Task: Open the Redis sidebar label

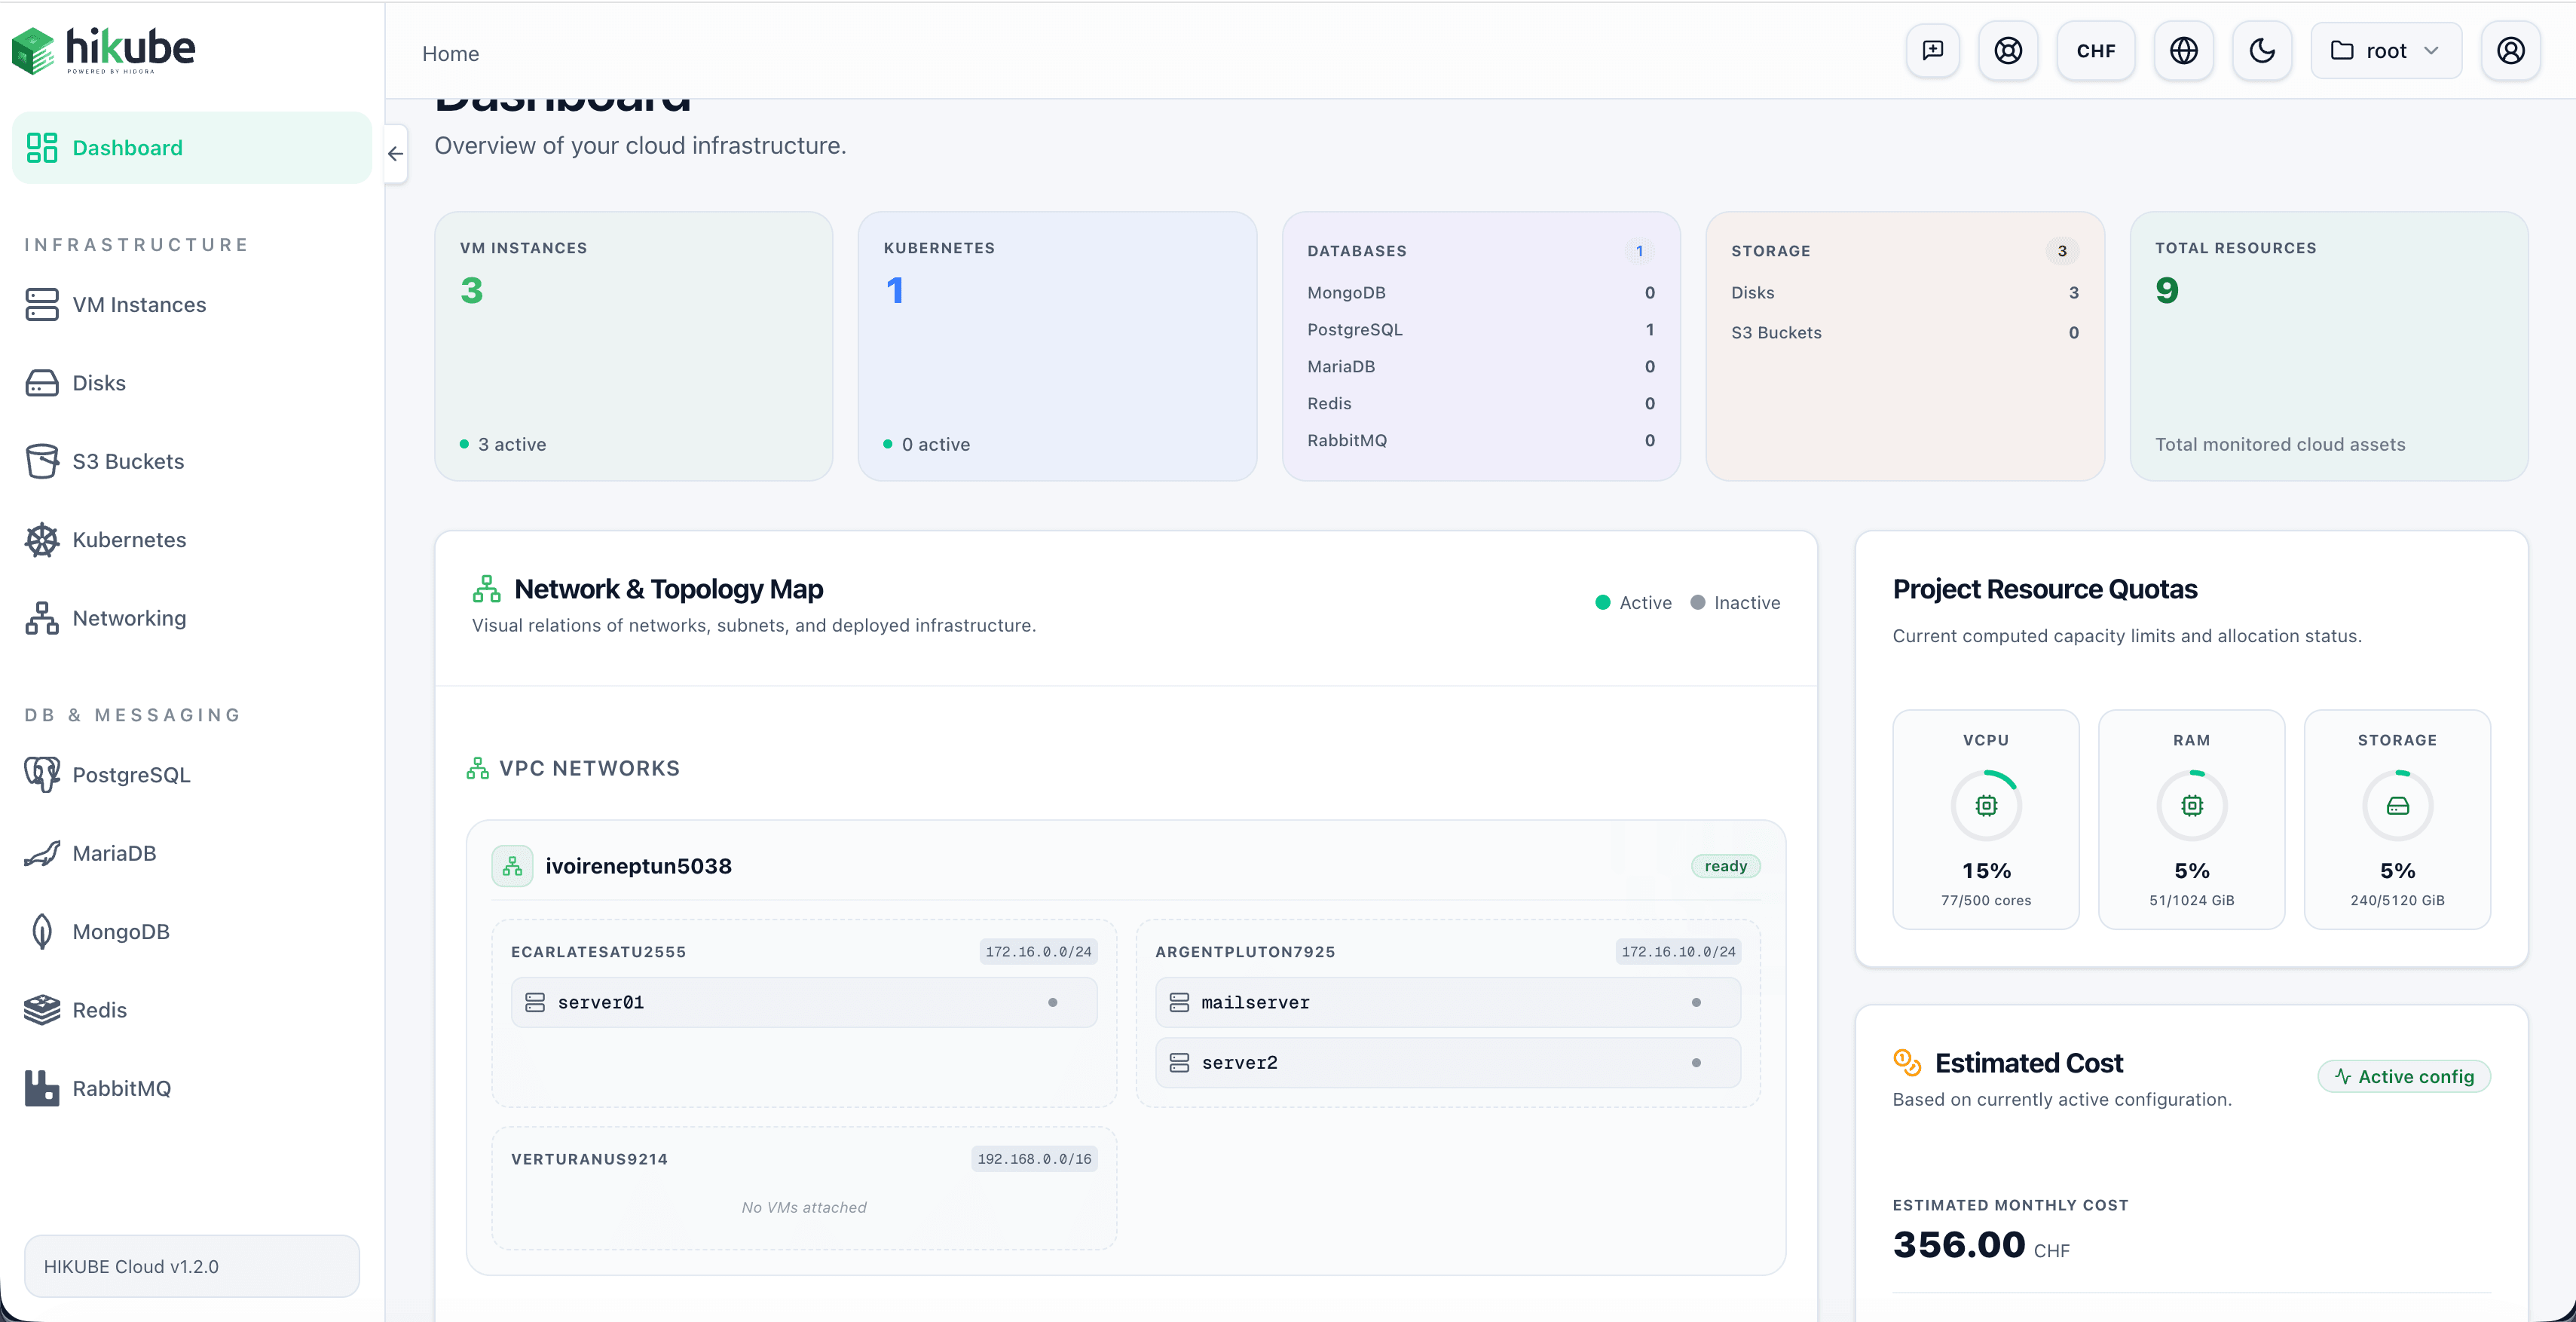Action: (100, 1010)
